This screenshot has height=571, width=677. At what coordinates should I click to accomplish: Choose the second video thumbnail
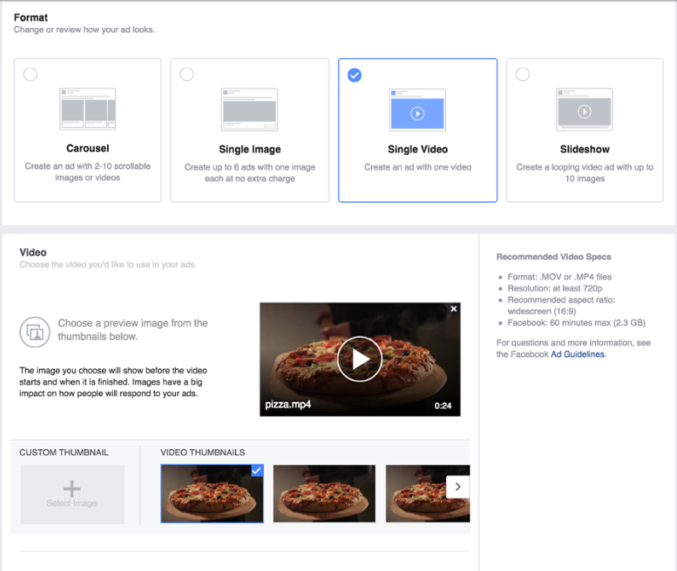324,494
